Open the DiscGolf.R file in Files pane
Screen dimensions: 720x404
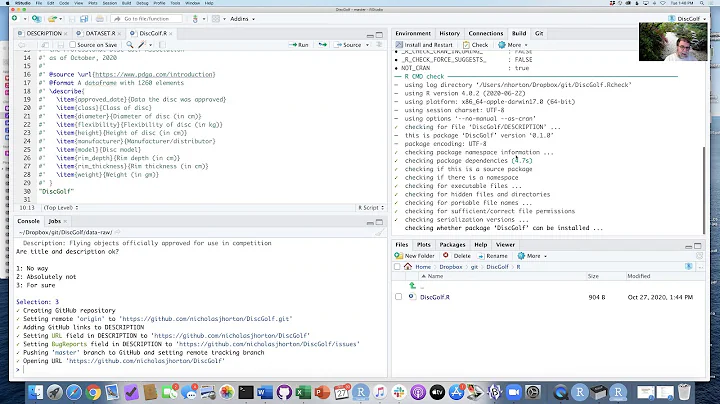pyautogui.click(x=435, y=297)
